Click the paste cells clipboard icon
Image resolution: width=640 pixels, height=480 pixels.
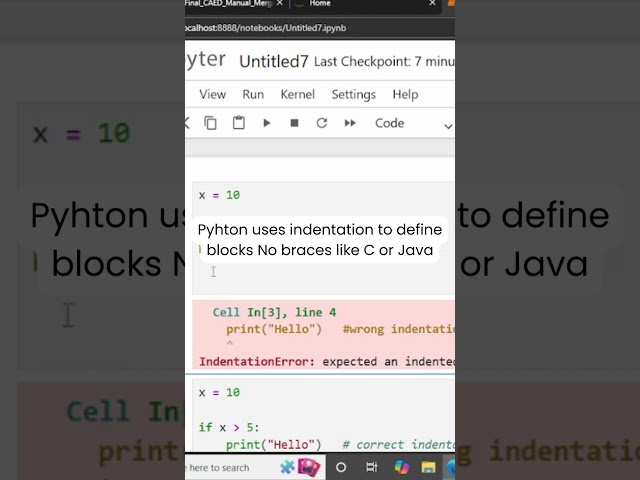coord(239,122)
